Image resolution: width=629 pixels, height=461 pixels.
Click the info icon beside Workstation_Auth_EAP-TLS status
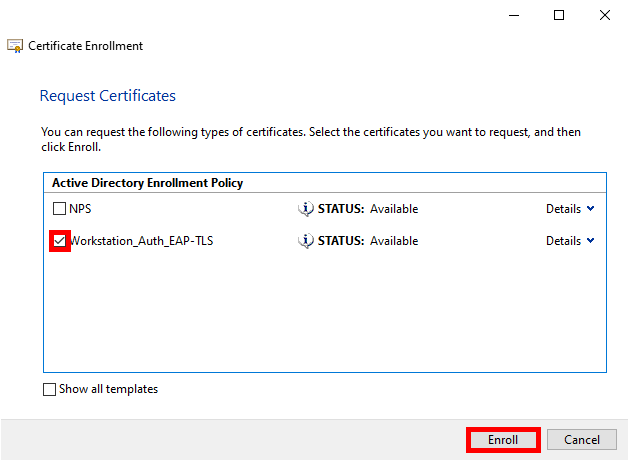tap(306, 241)
